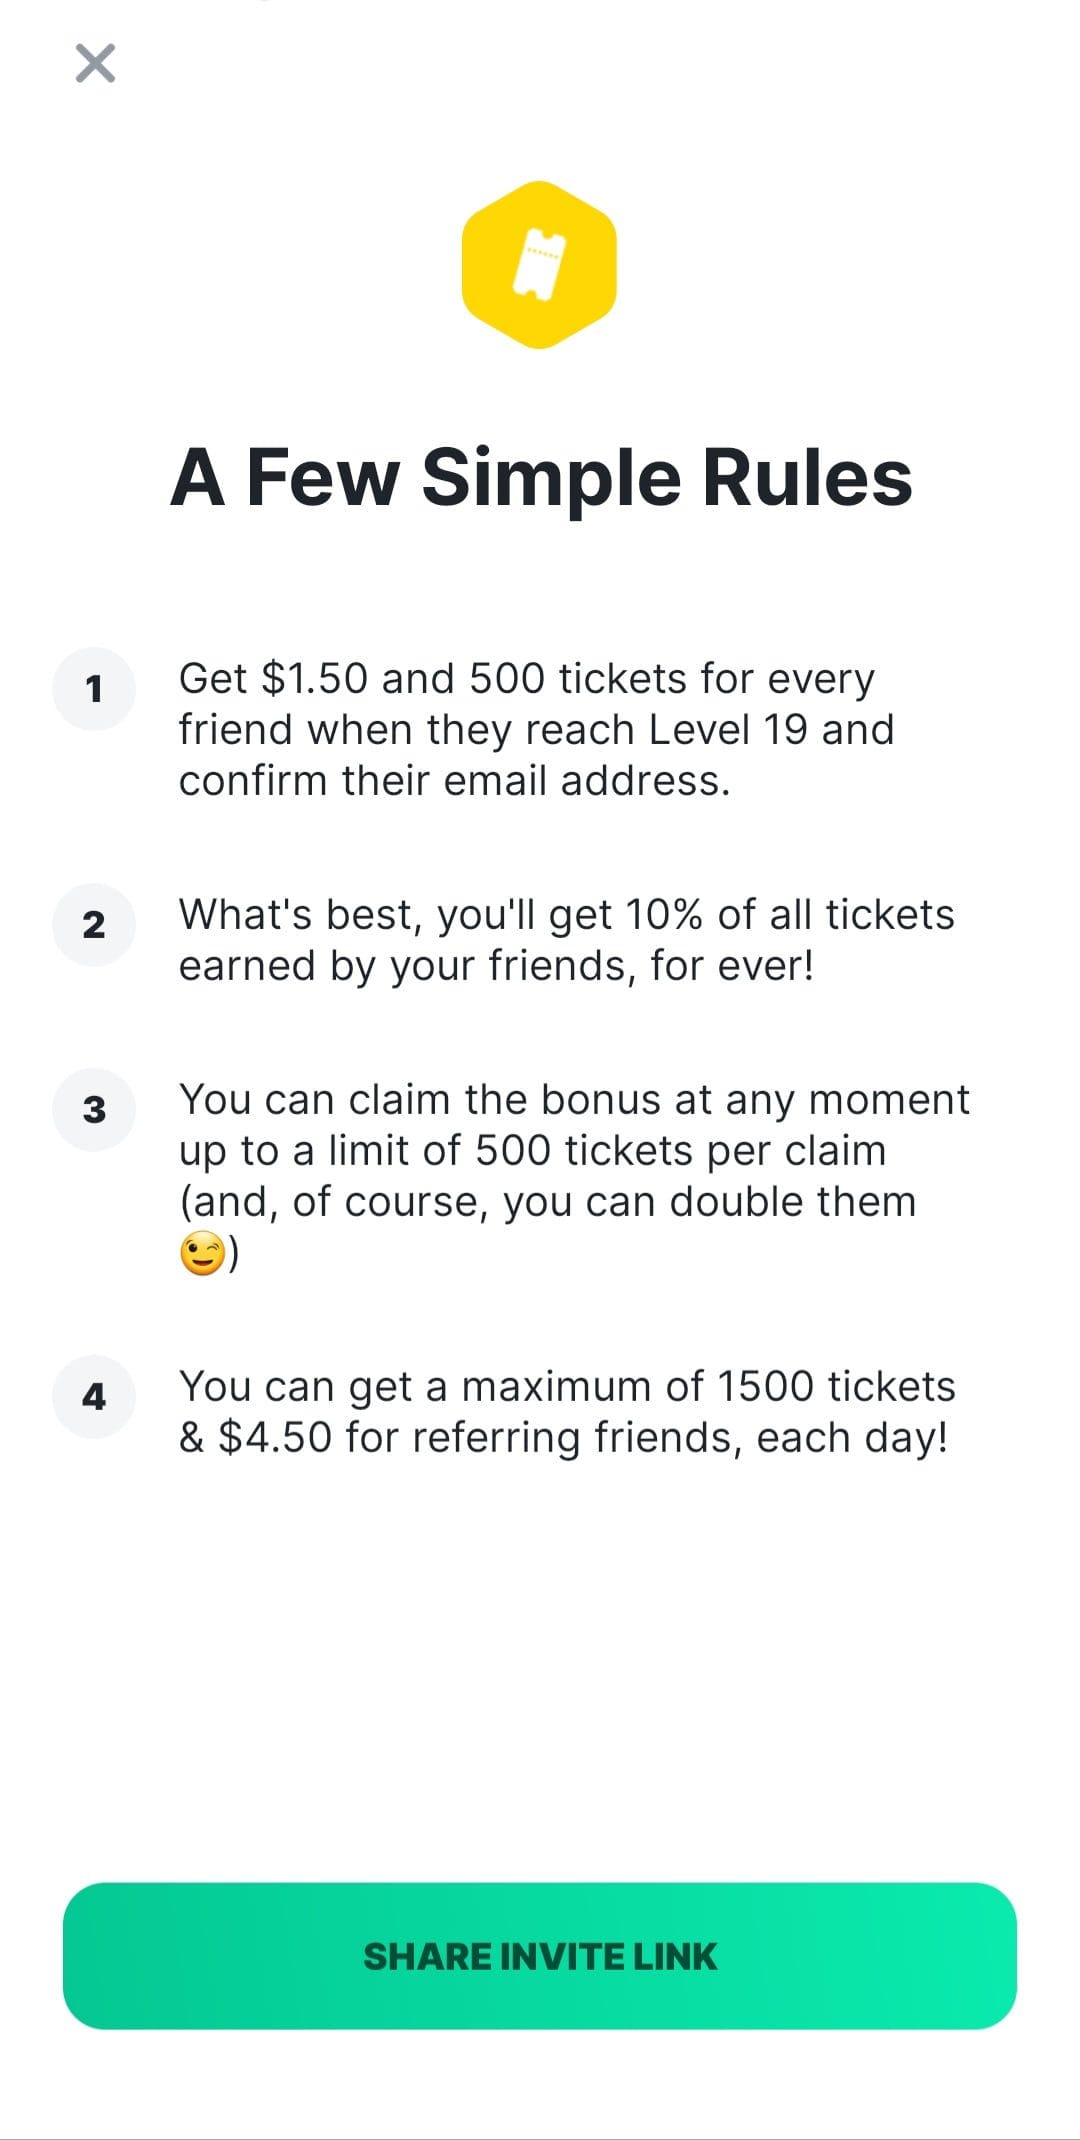The height and width of the screenshot is (2140, 1080).
Task: Tap the winking face emoji
Action: coord(203,1254)
